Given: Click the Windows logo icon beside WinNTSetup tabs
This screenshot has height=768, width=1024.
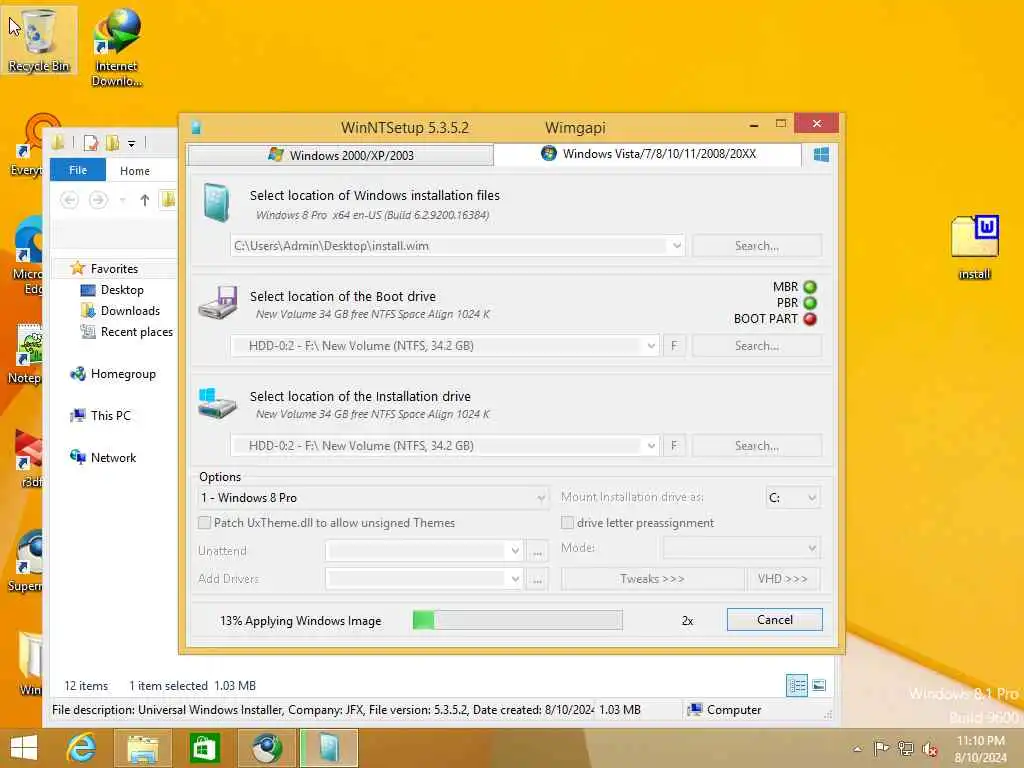Looking at the screenshot, I should (x=821, y=155).
